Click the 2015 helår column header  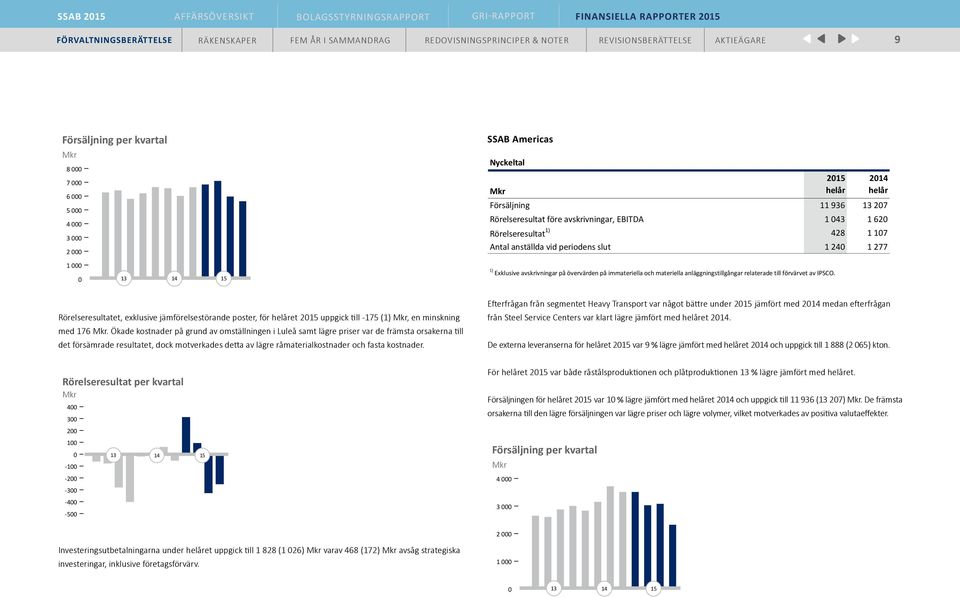point(835,184)
